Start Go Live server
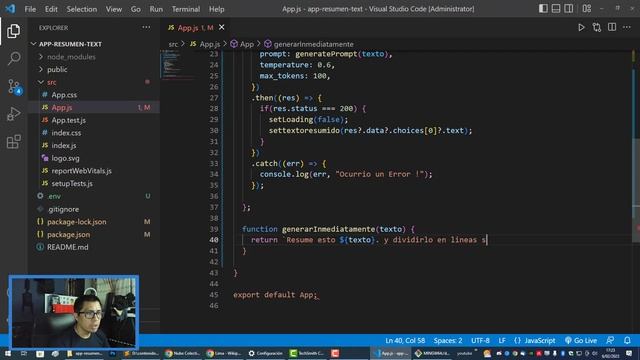This screenshot has width=640, height=360. (581, 340)
